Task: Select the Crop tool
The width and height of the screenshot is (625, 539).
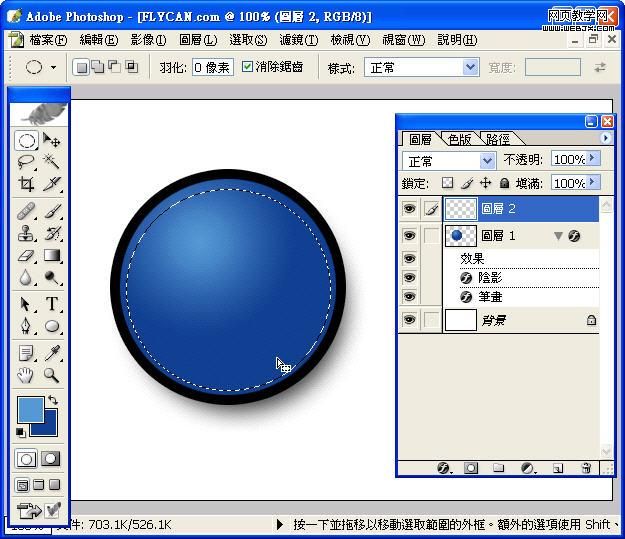Action: click(26, 184)
